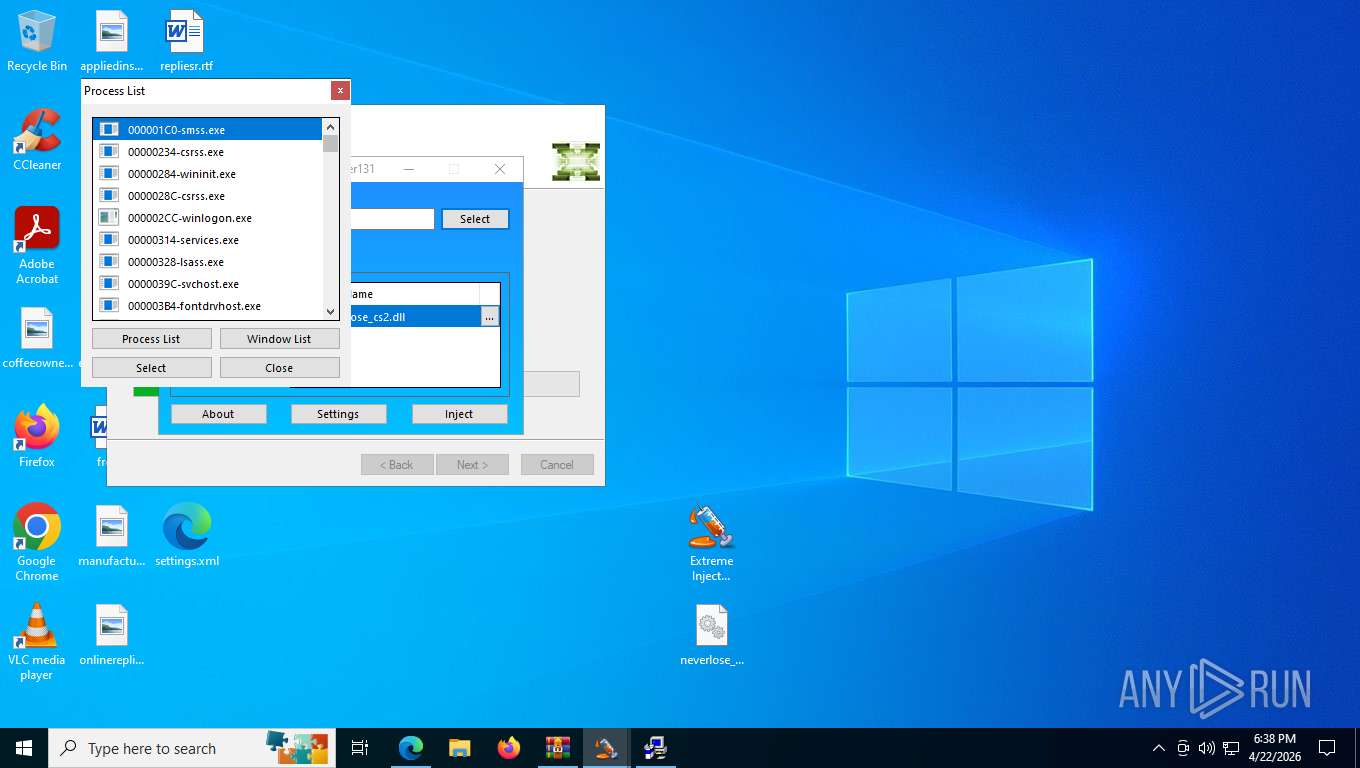Viewport: 1360px width, 768px height.
Task: Select 0000028C-csrss.exe entry
Action: click(208, 196)
